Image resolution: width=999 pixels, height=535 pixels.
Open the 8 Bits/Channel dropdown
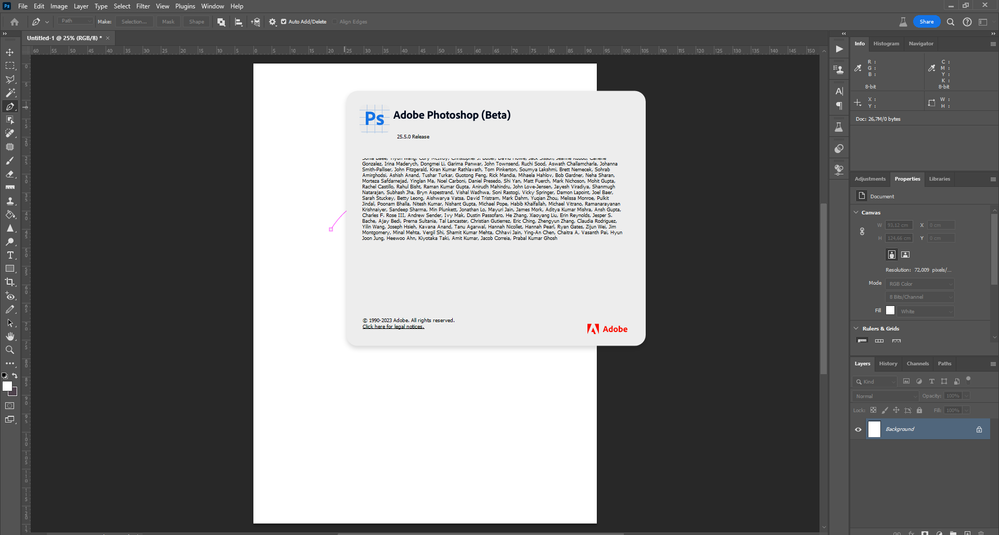coord(919,297)
